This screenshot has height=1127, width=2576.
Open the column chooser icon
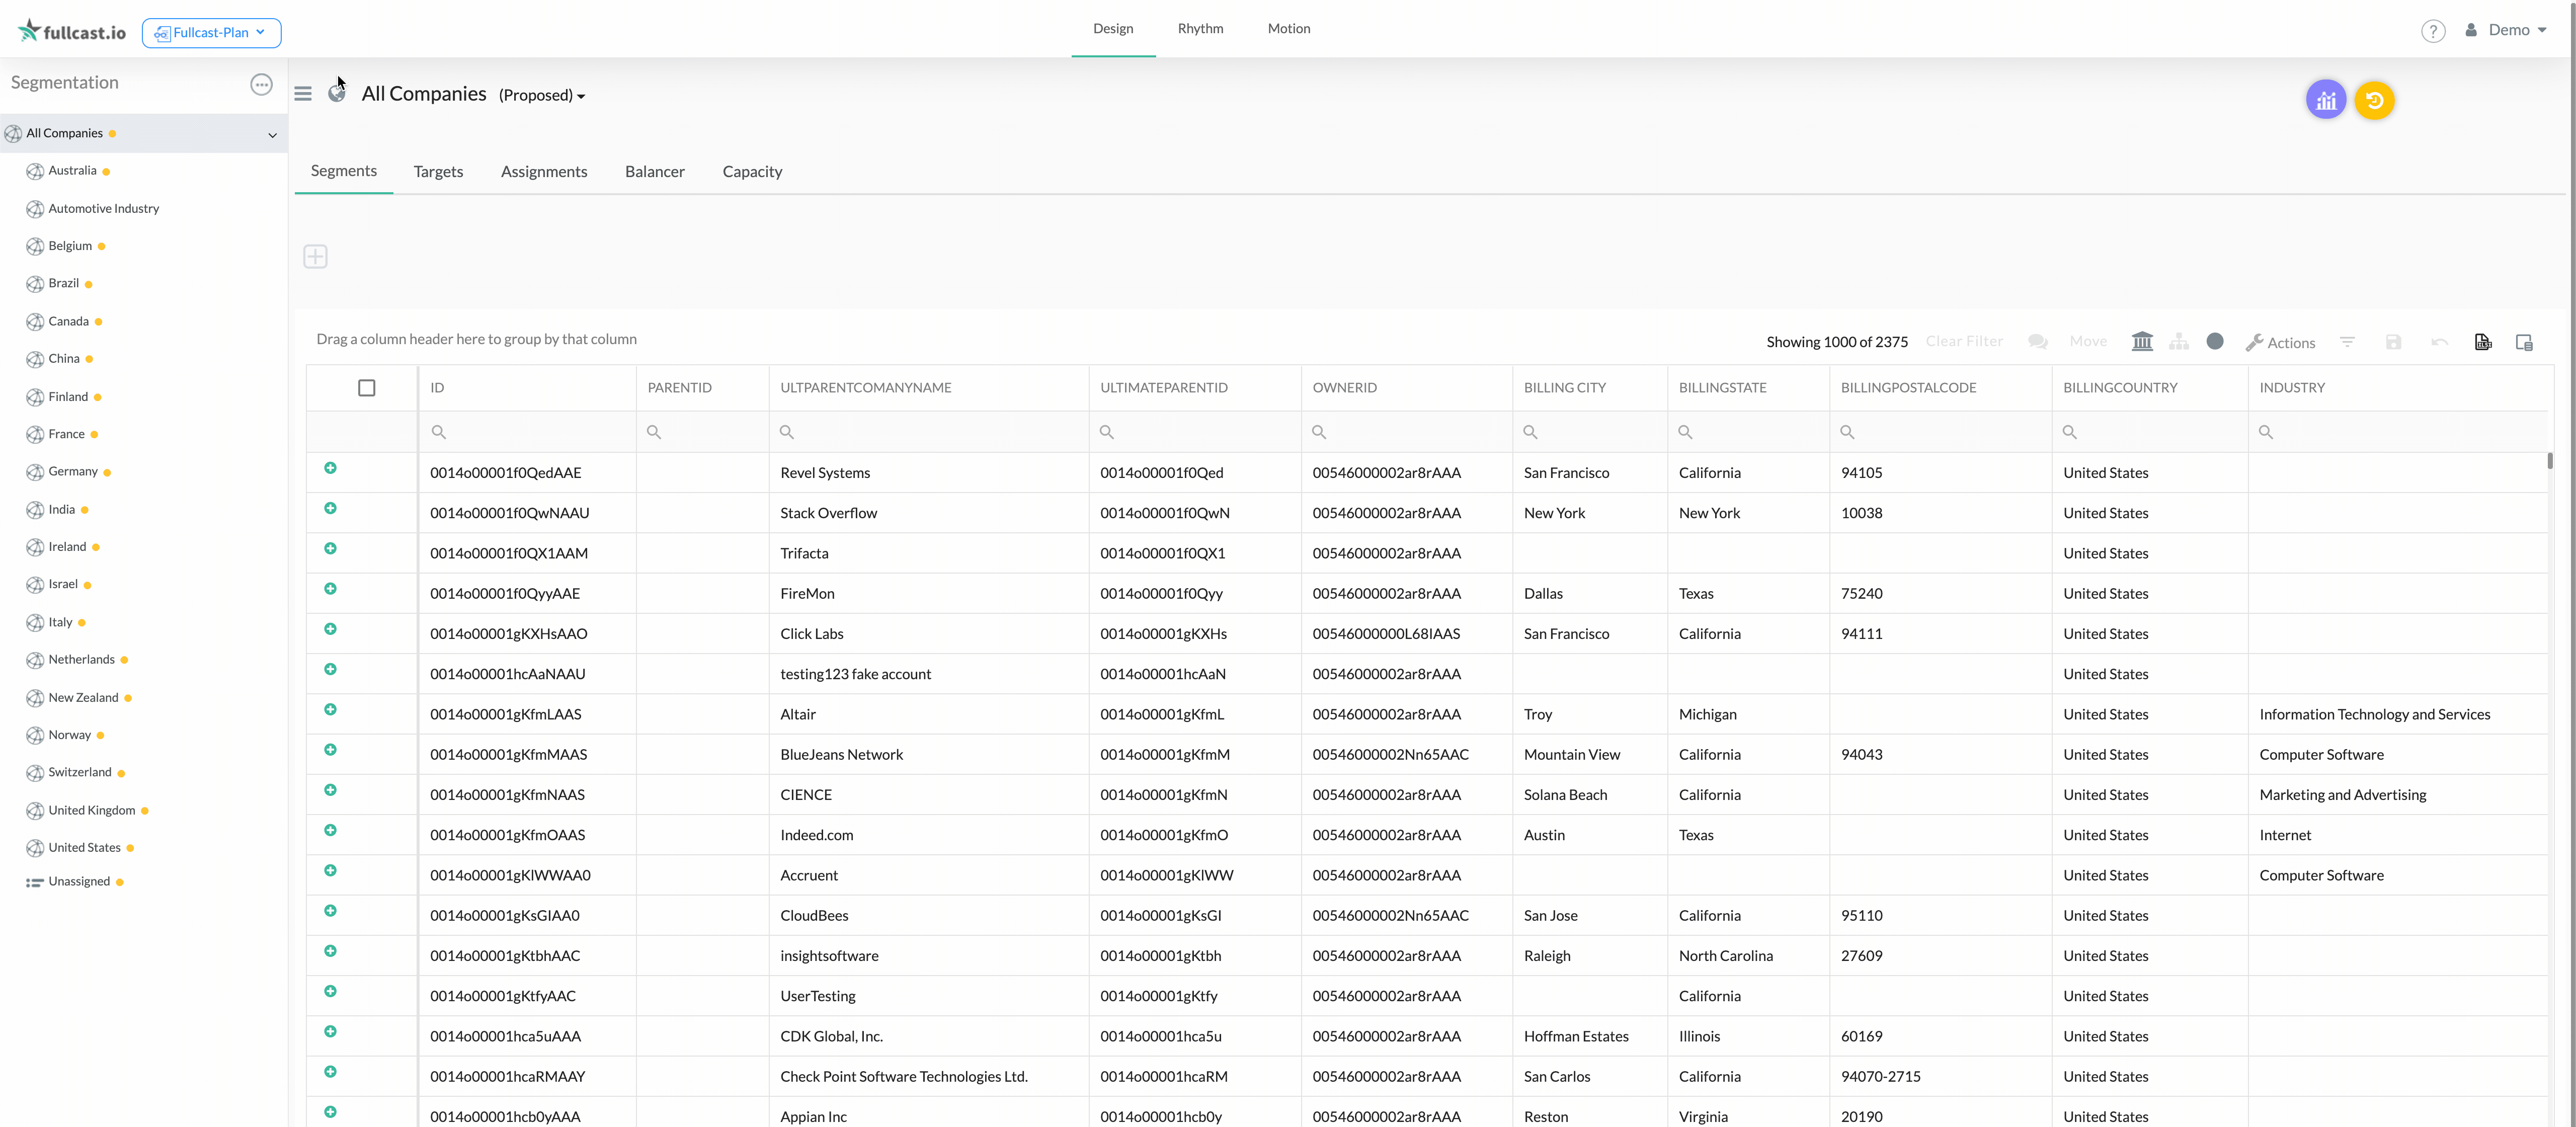(2523, 342)
